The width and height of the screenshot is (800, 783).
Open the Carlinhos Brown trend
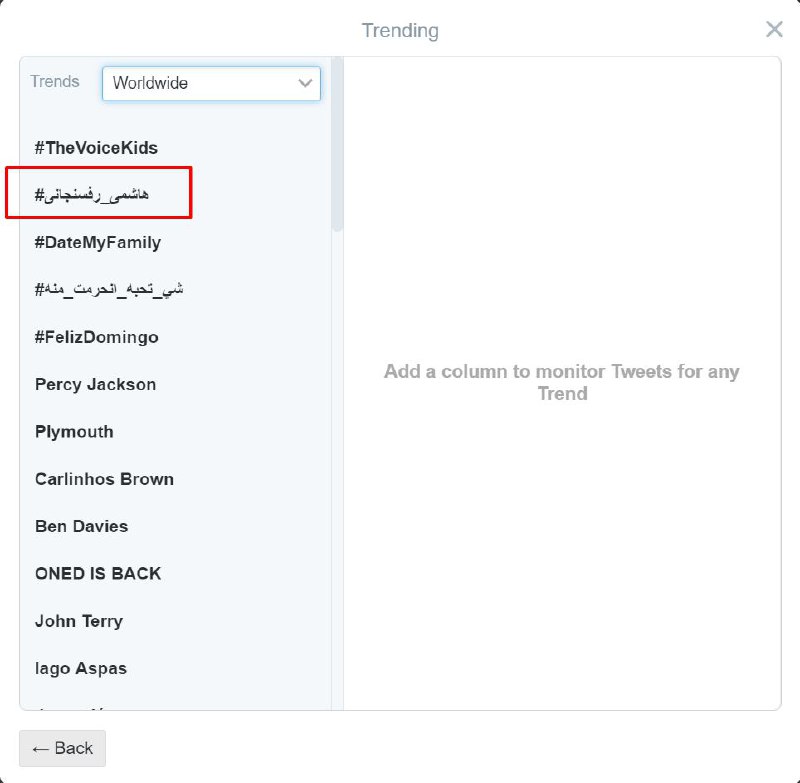pos(104,479)
